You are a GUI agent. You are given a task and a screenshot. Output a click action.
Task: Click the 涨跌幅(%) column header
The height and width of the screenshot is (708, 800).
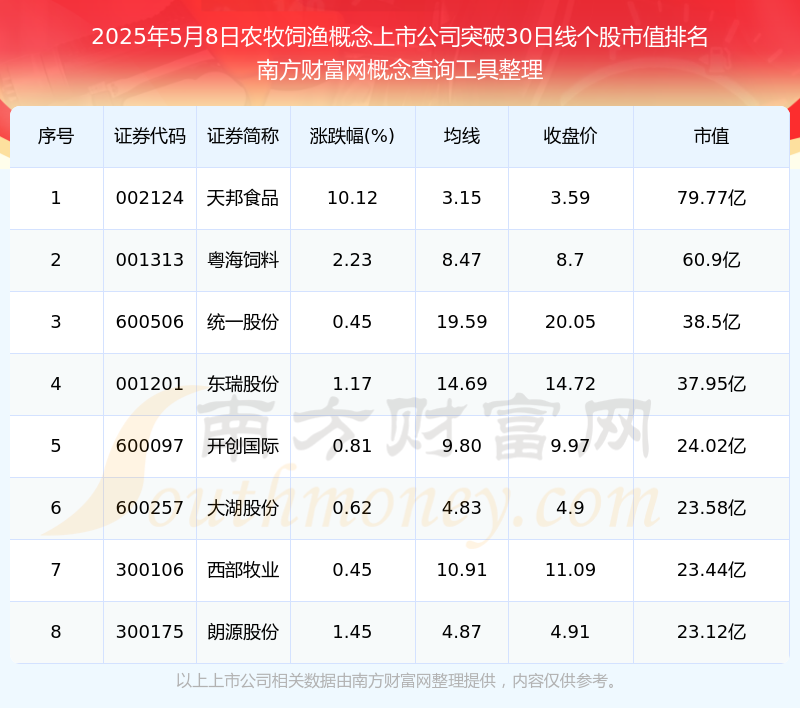[352, 136]
